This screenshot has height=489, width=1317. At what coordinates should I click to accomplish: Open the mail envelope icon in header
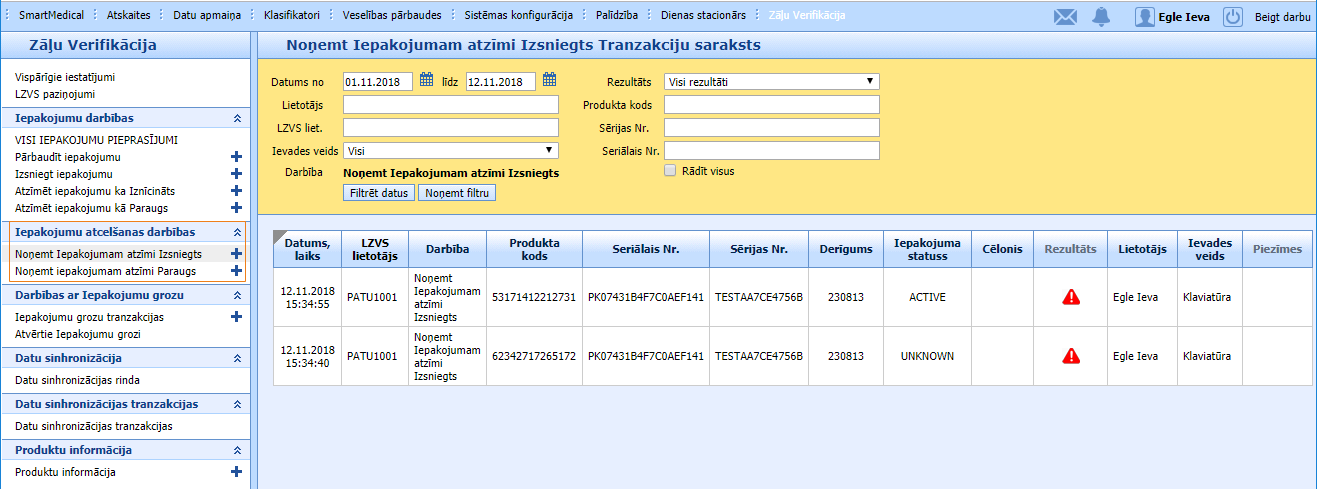(x=1066, y=16)
